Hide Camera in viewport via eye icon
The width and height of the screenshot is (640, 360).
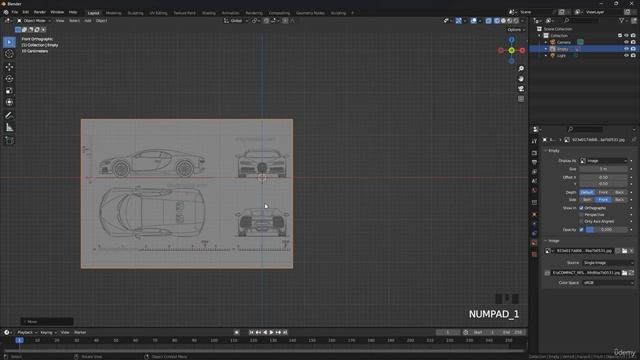626,42
